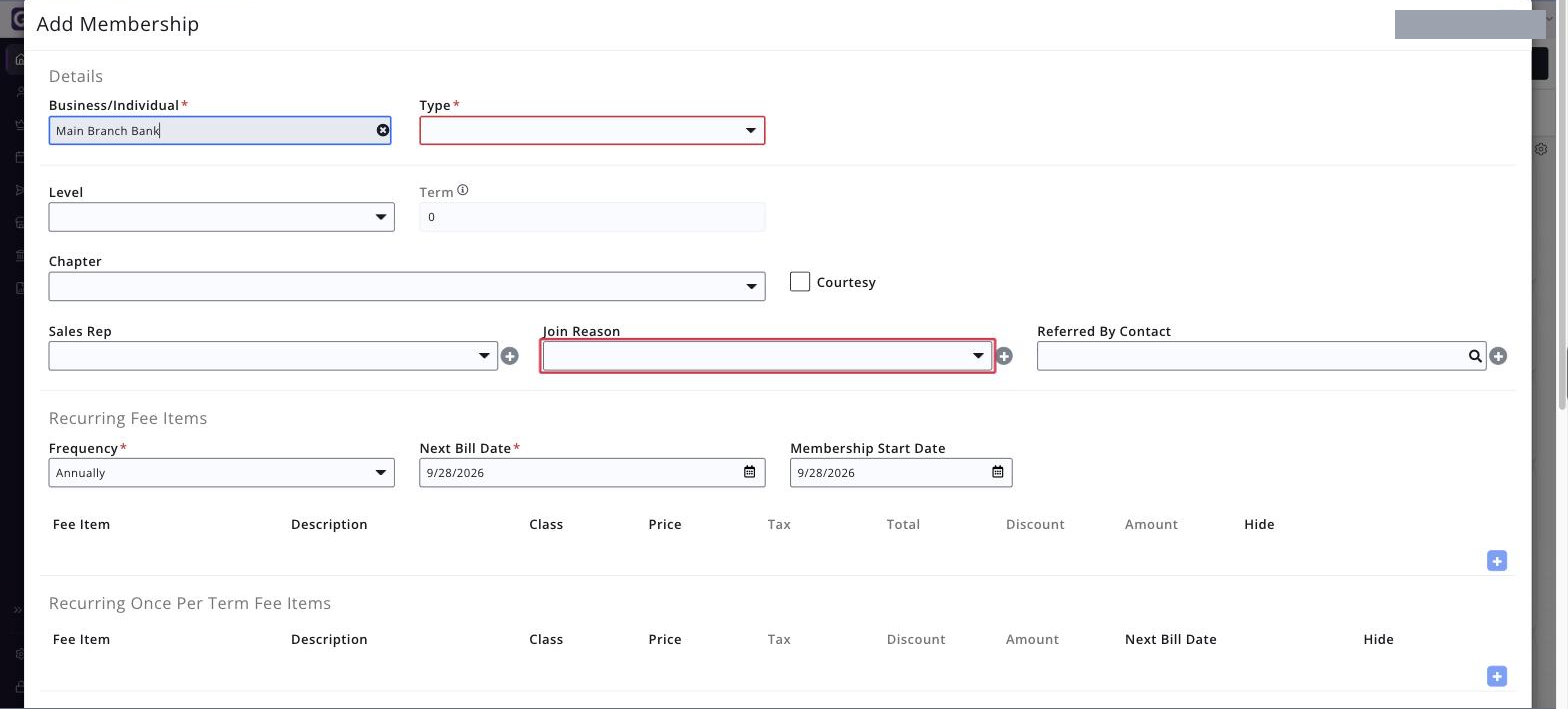Image resolution: width=1568 pixels, height=709 pixels.
Task: Search Referred By Contact using the magnifier icon
Action: [1475, 356]
